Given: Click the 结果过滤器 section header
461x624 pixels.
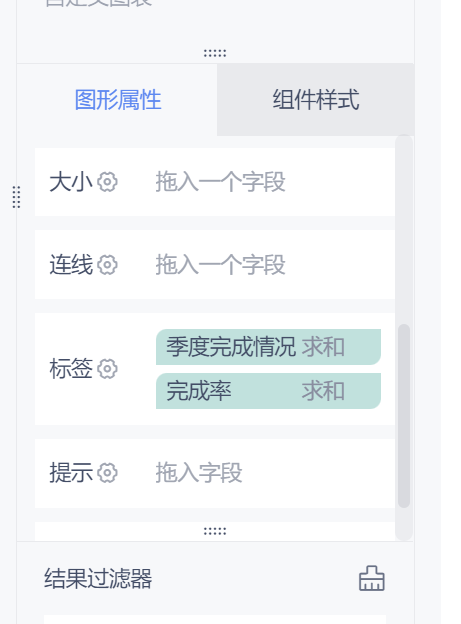Looking at the screenshot, I should click(98, 578).
